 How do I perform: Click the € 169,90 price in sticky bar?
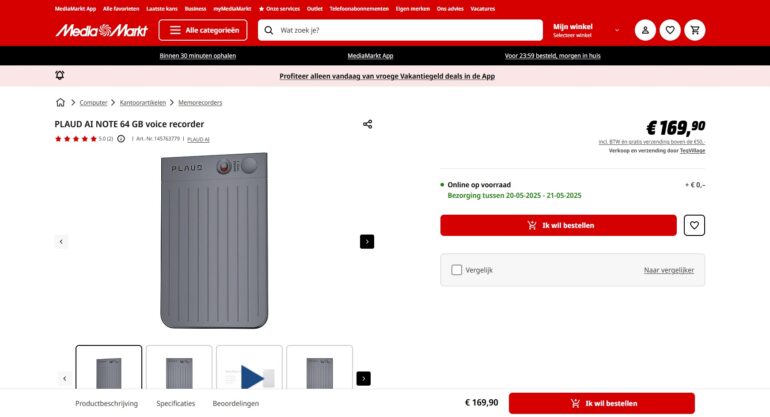pyautogui.click(x=481, y=403)
